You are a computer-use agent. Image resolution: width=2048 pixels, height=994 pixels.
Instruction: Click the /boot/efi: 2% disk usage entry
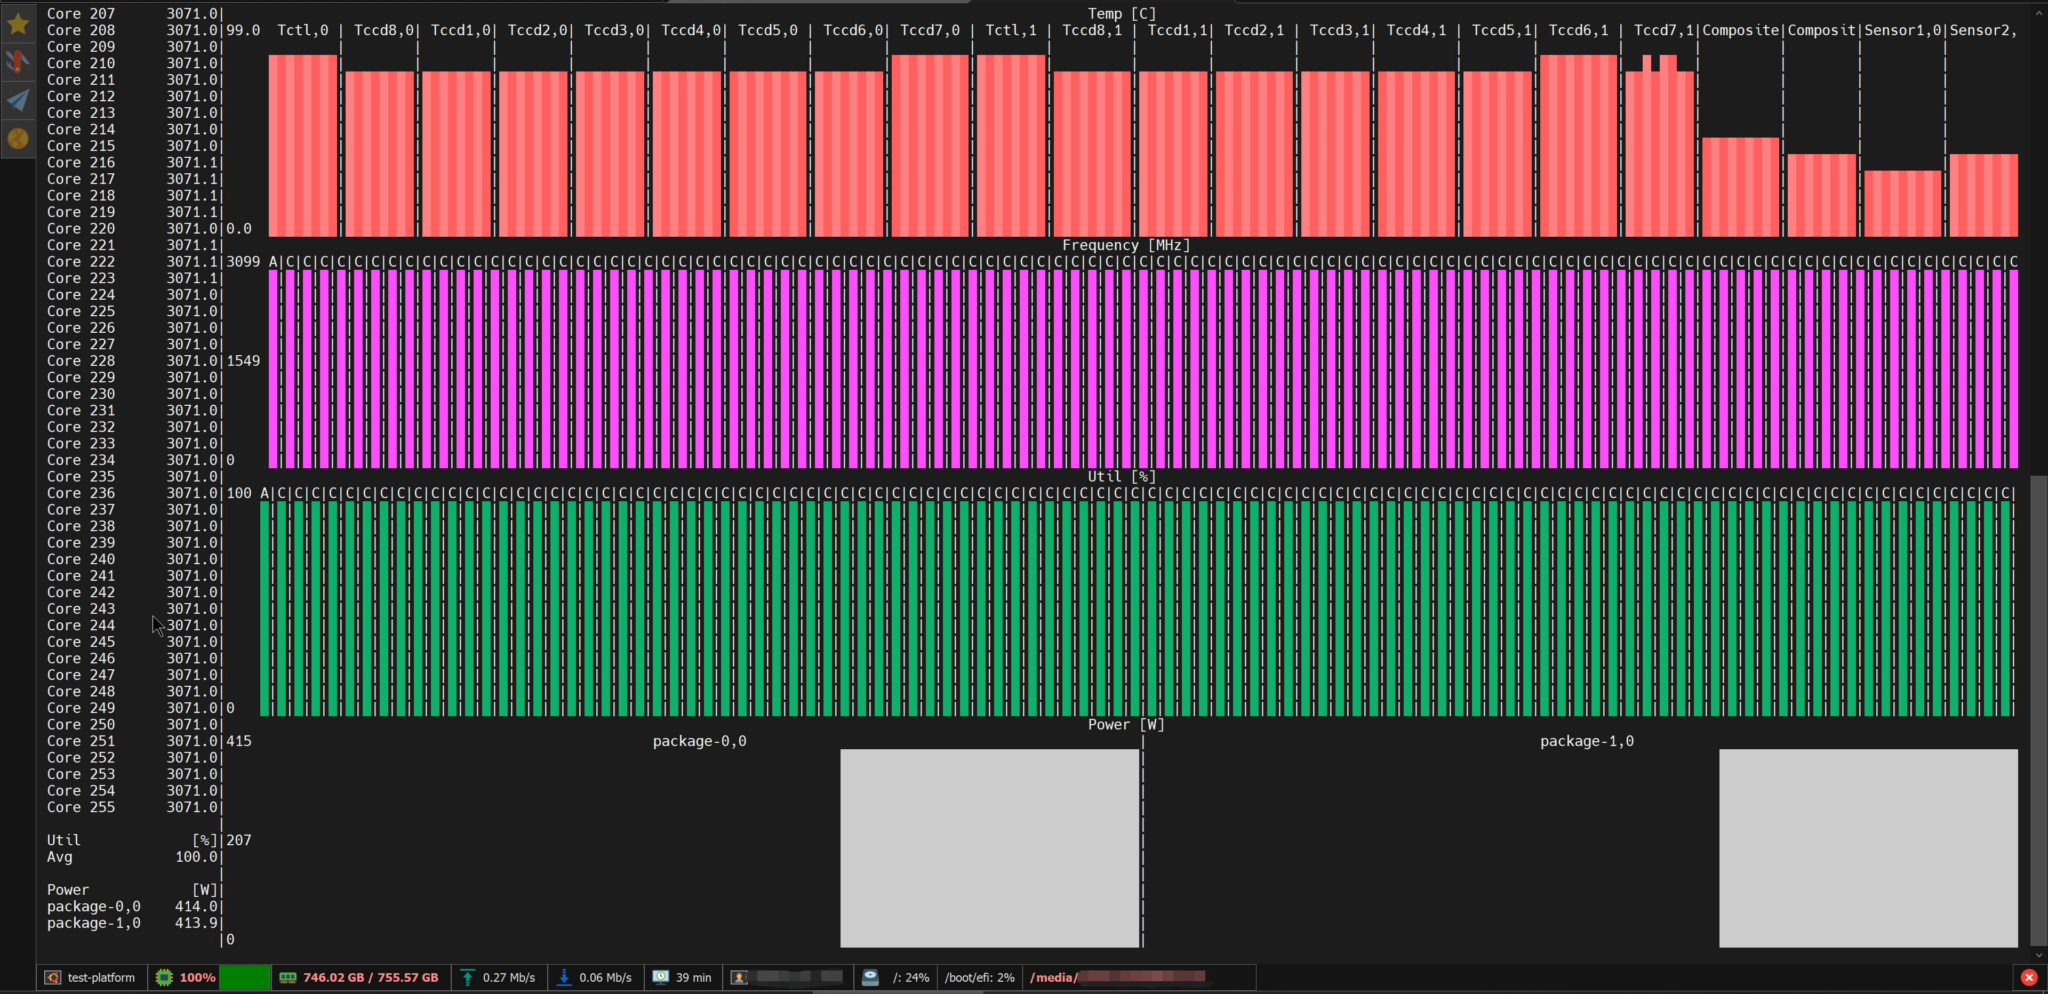pyautogui.click(x=978, y=977)
